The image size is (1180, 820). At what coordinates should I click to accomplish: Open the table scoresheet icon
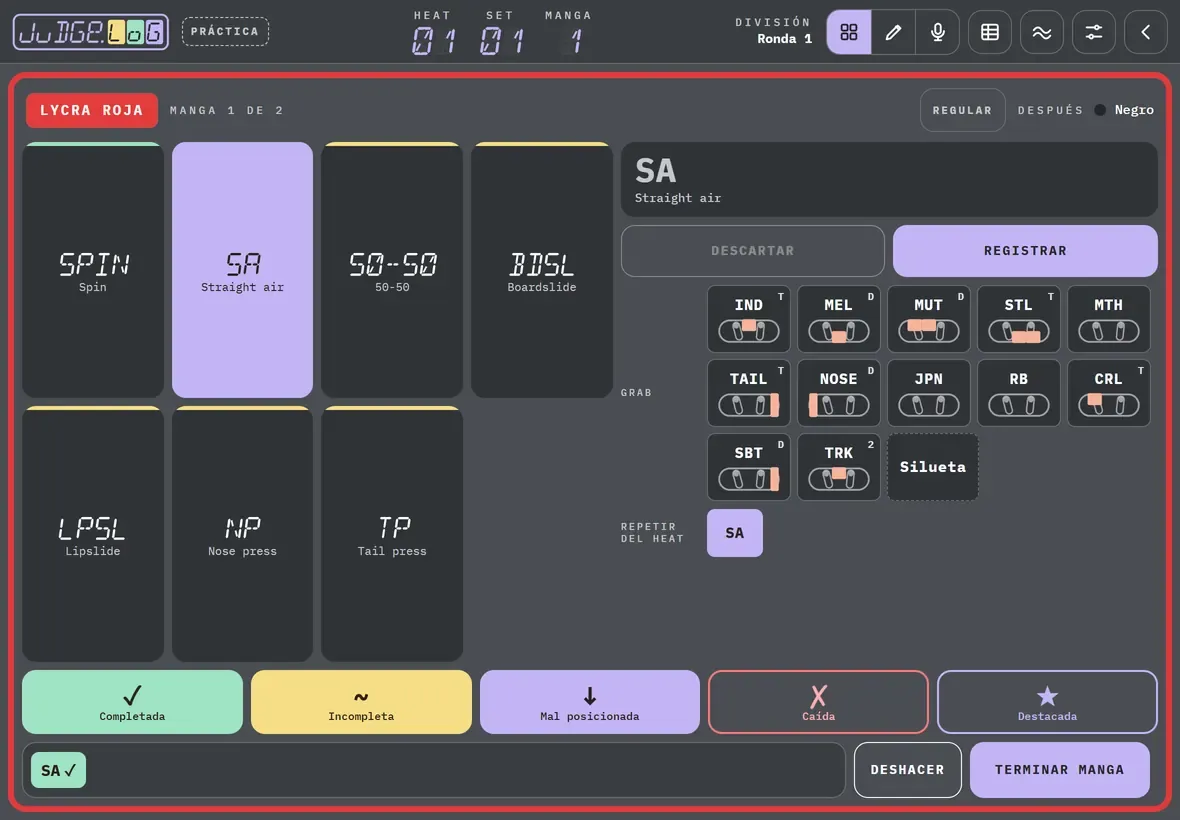pyautogui.click(x=990, y=32)
